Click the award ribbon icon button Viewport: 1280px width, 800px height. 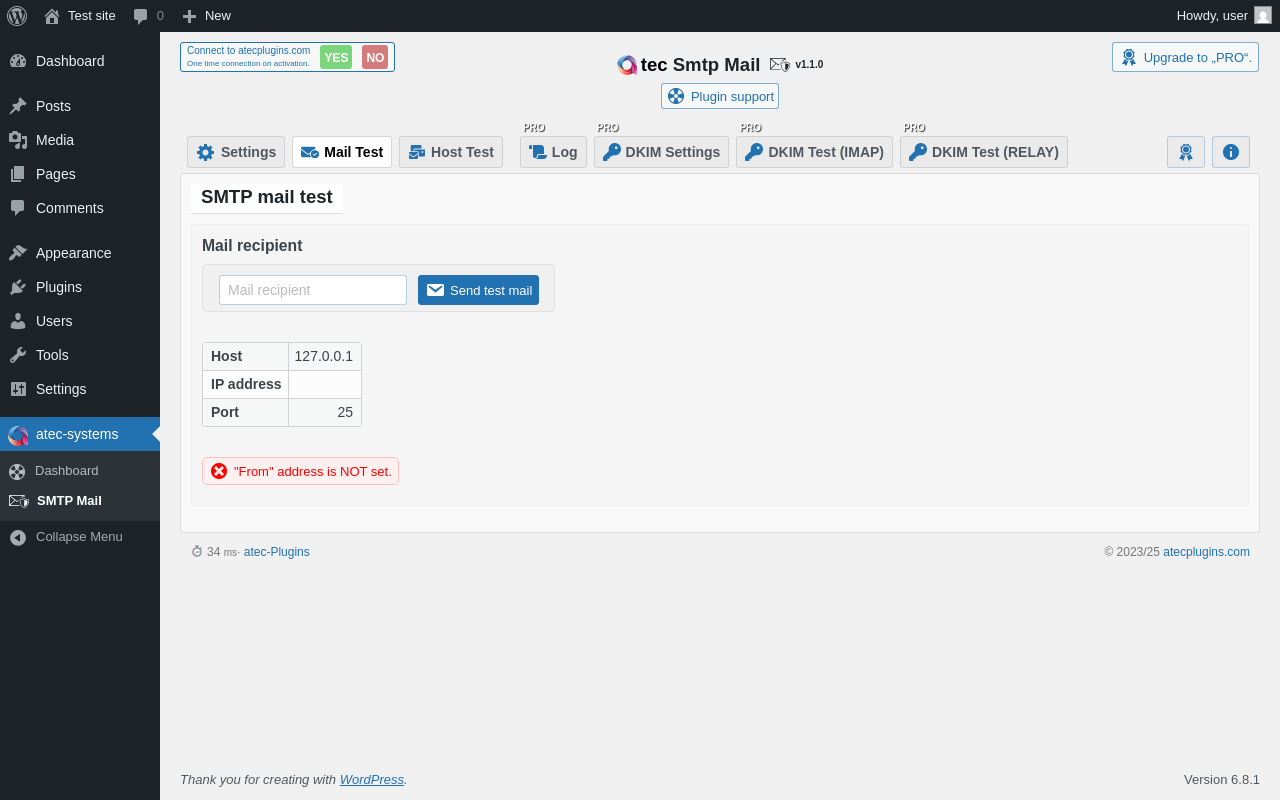(1186, 152)
